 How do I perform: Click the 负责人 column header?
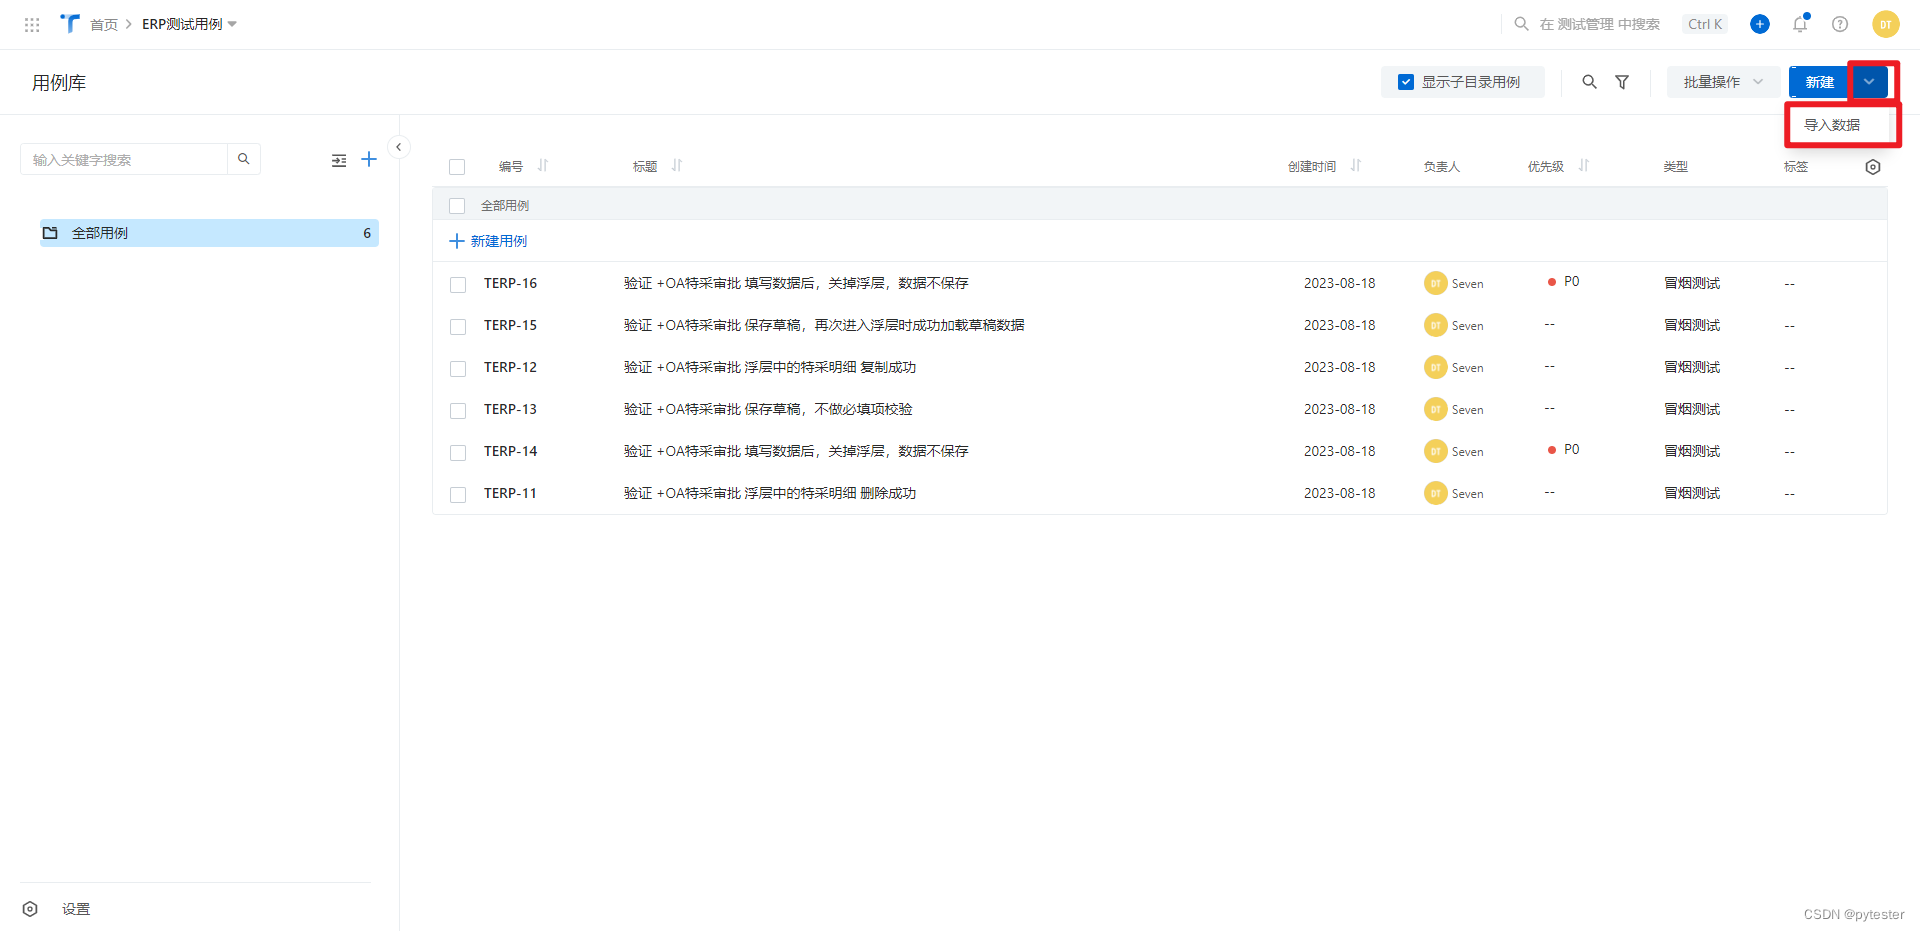click(1442, 167)
